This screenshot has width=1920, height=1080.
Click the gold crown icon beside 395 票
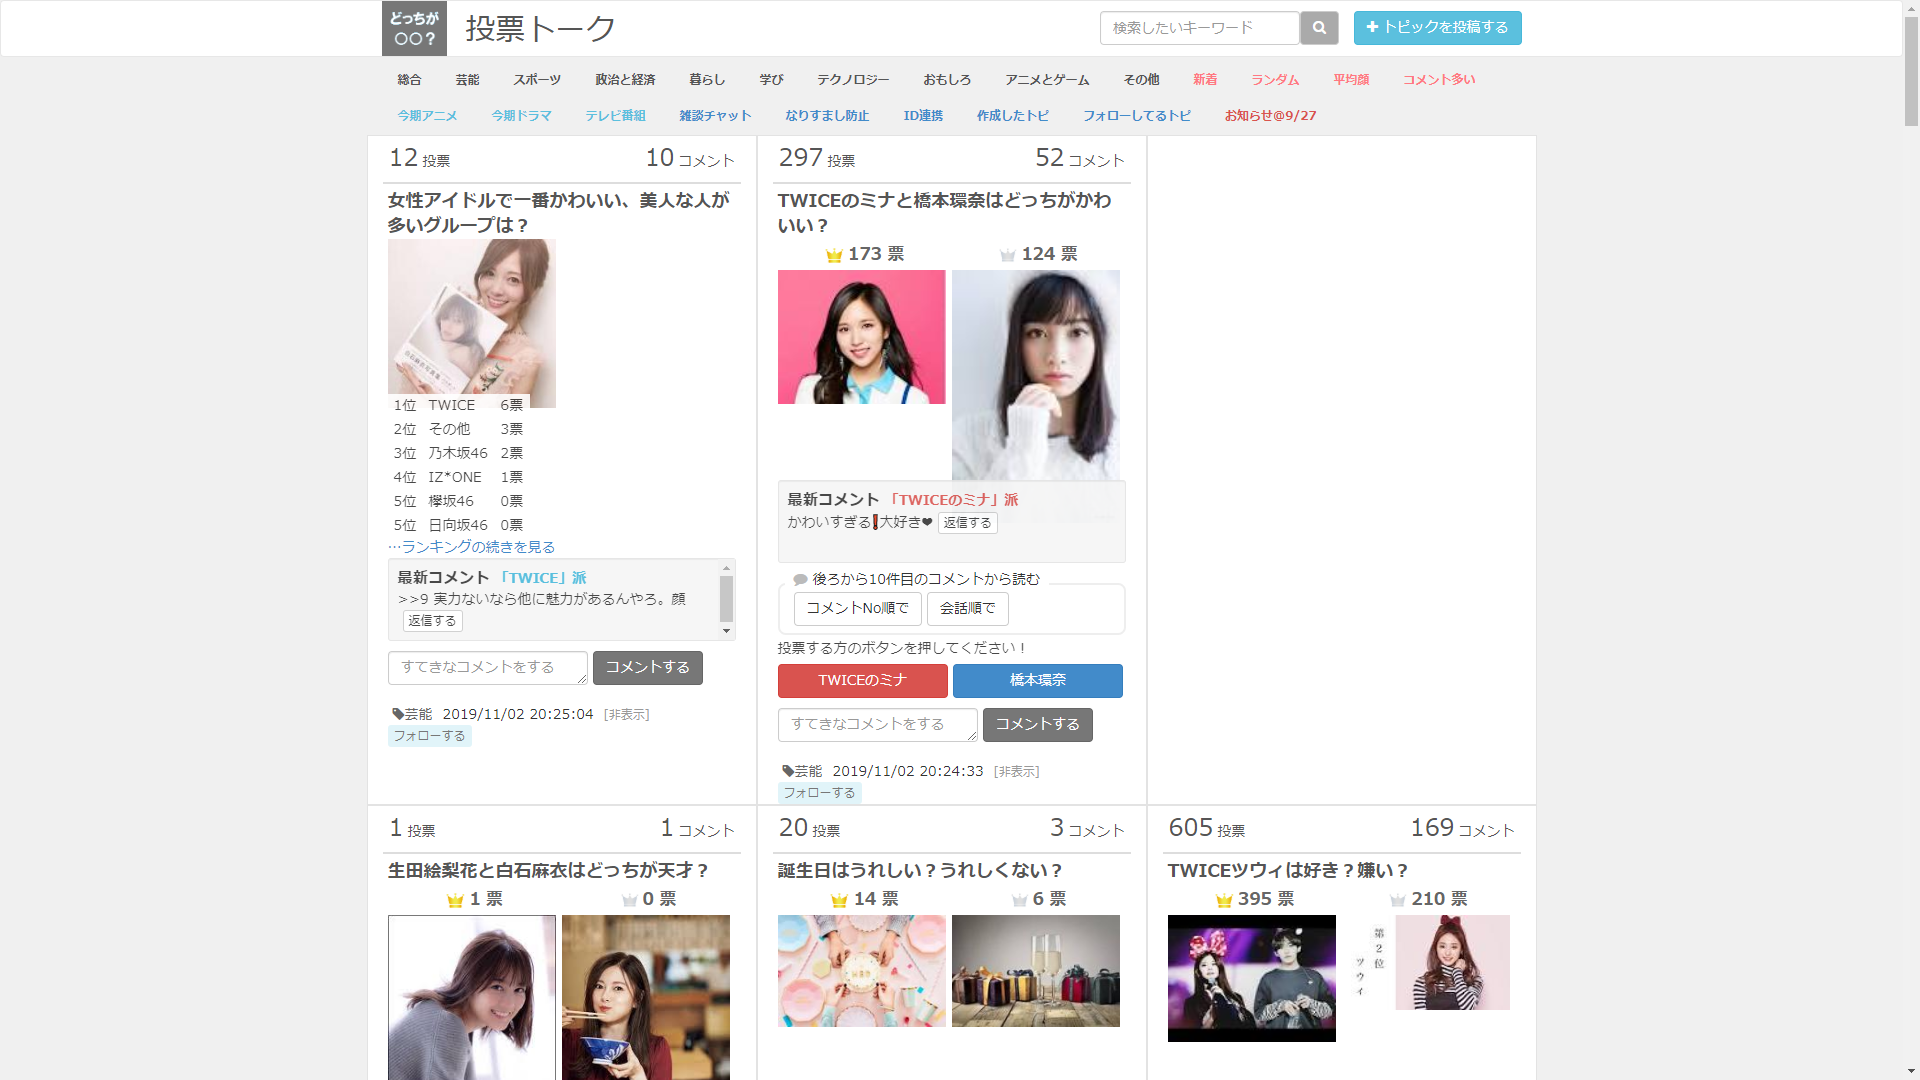[x=1224, y=900]
